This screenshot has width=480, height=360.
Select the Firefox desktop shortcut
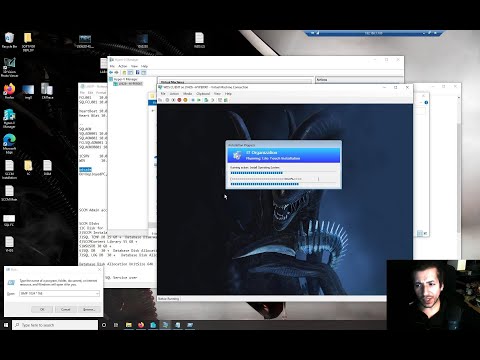(x=9, y=91)
